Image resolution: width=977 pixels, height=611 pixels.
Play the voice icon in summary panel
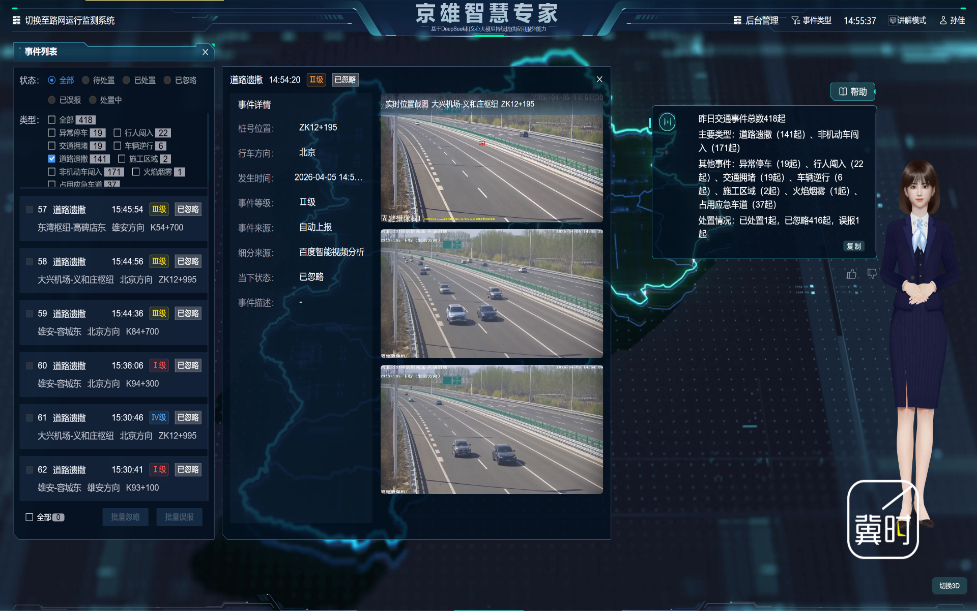coord(667,122)
